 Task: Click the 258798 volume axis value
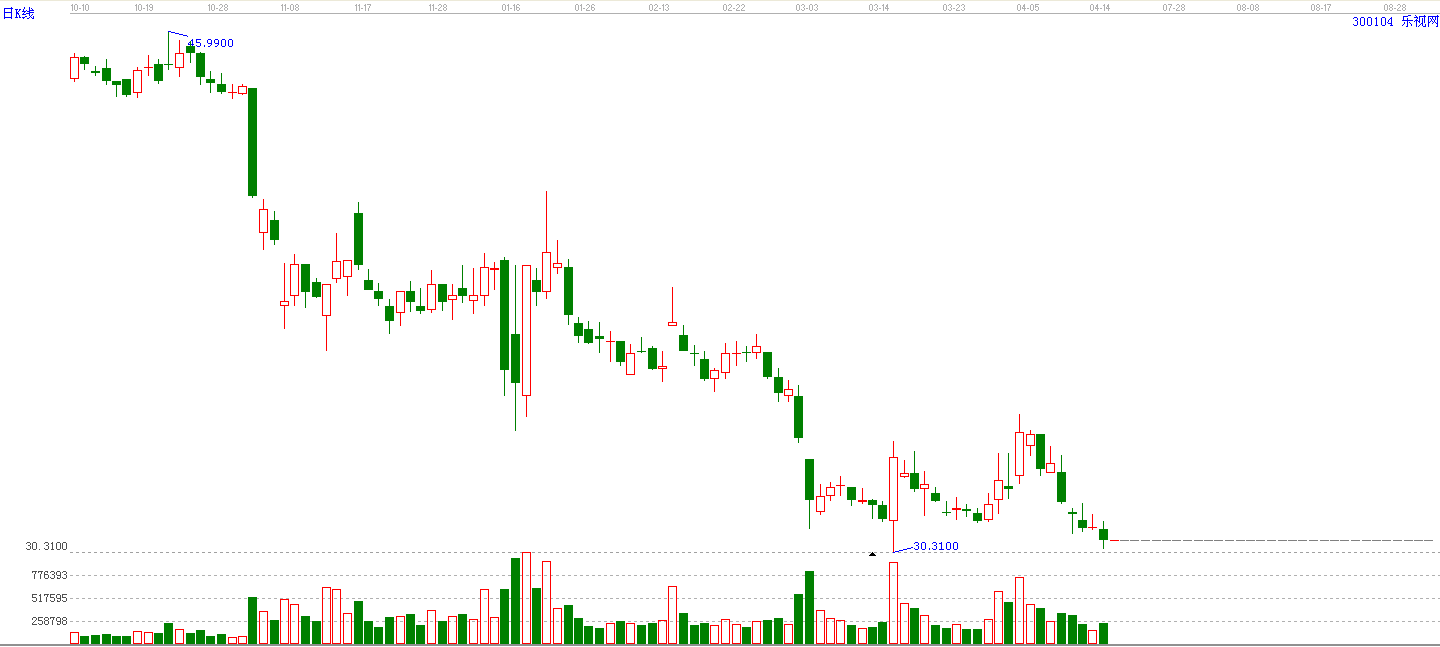pos(49,621)
